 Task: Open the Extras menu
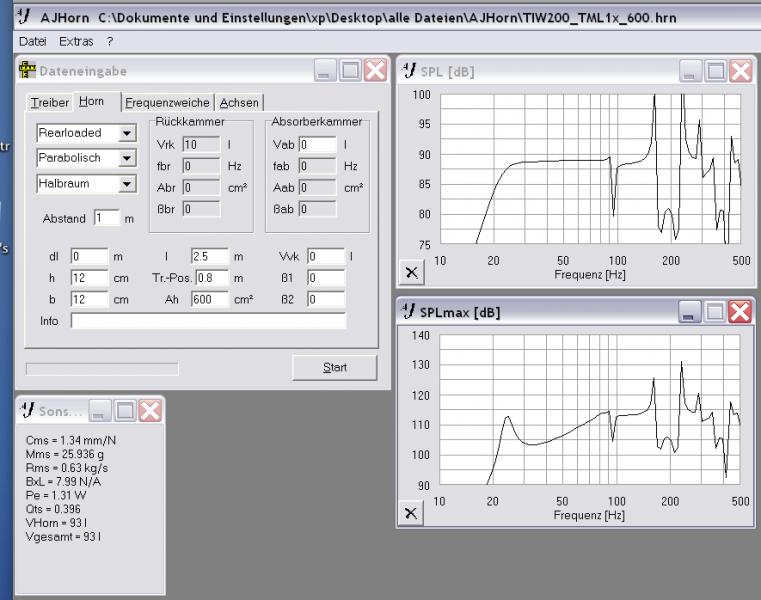pyautogui.click(x=76, y=41)
